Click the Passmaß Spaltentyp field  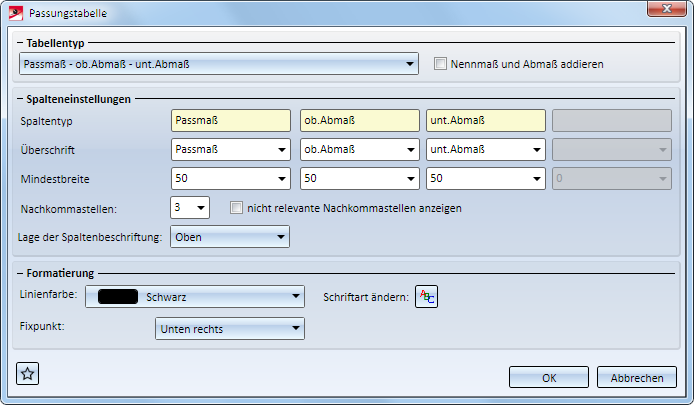(x=230, y=121)
